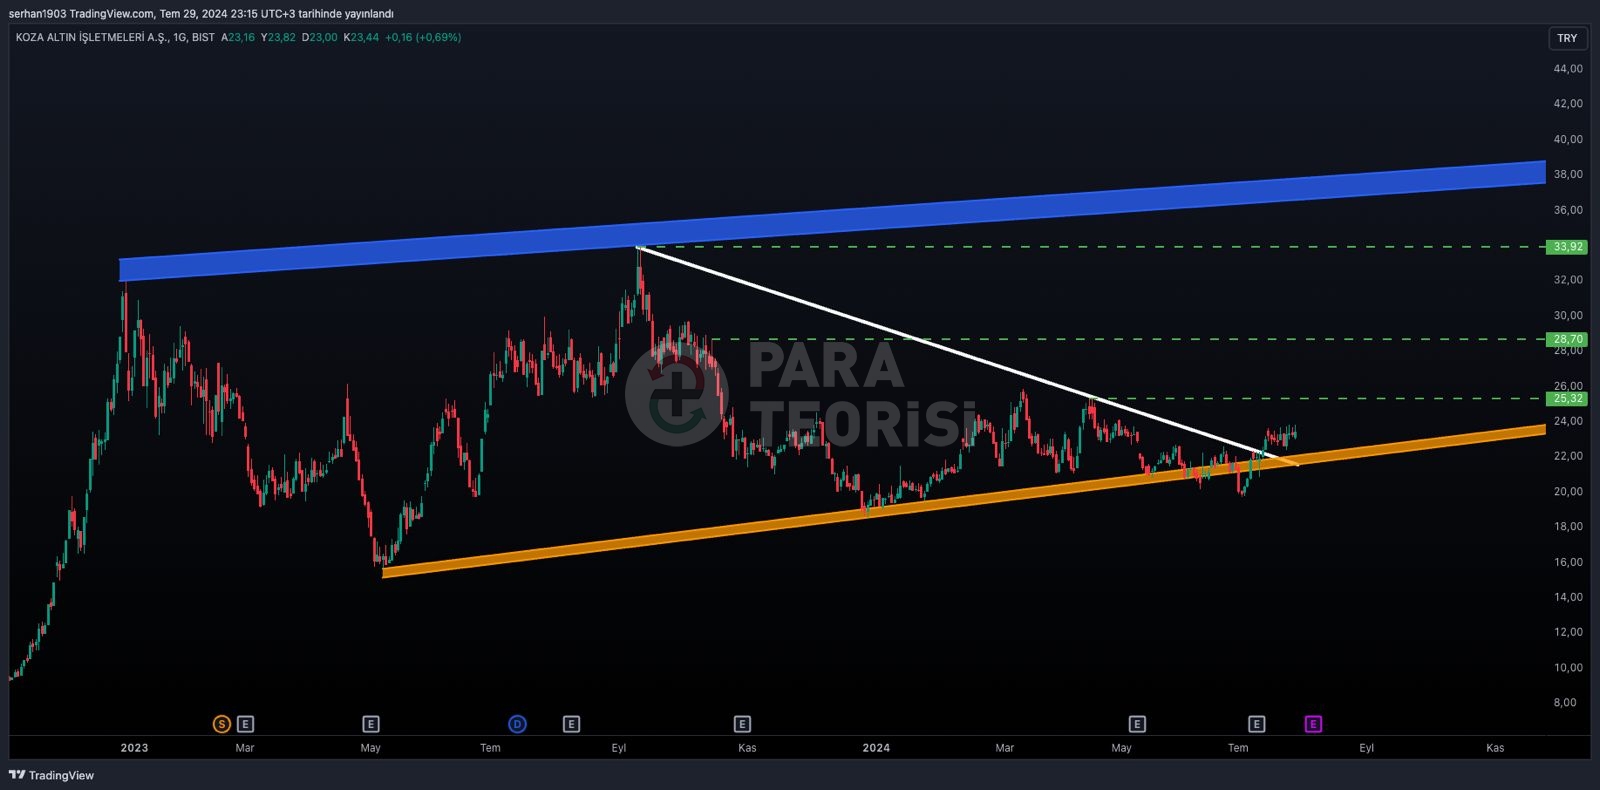The width and height of the screenshot is (1600, 790).
Task: Click the 16,00 price axis label
Action: pyautogui.click(x=1568, y=563)
